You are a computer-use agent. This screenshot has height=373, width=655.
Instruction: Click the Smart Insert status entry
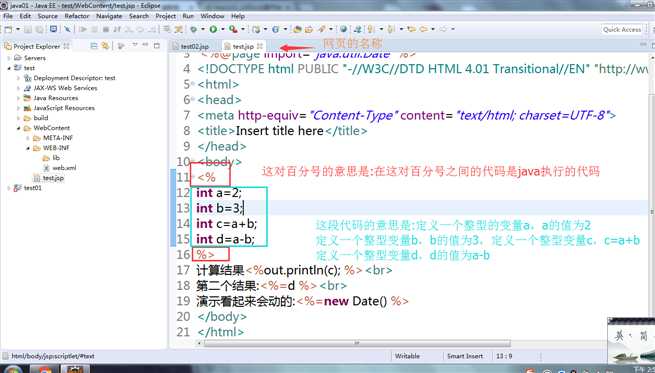[x=465, y=356]
